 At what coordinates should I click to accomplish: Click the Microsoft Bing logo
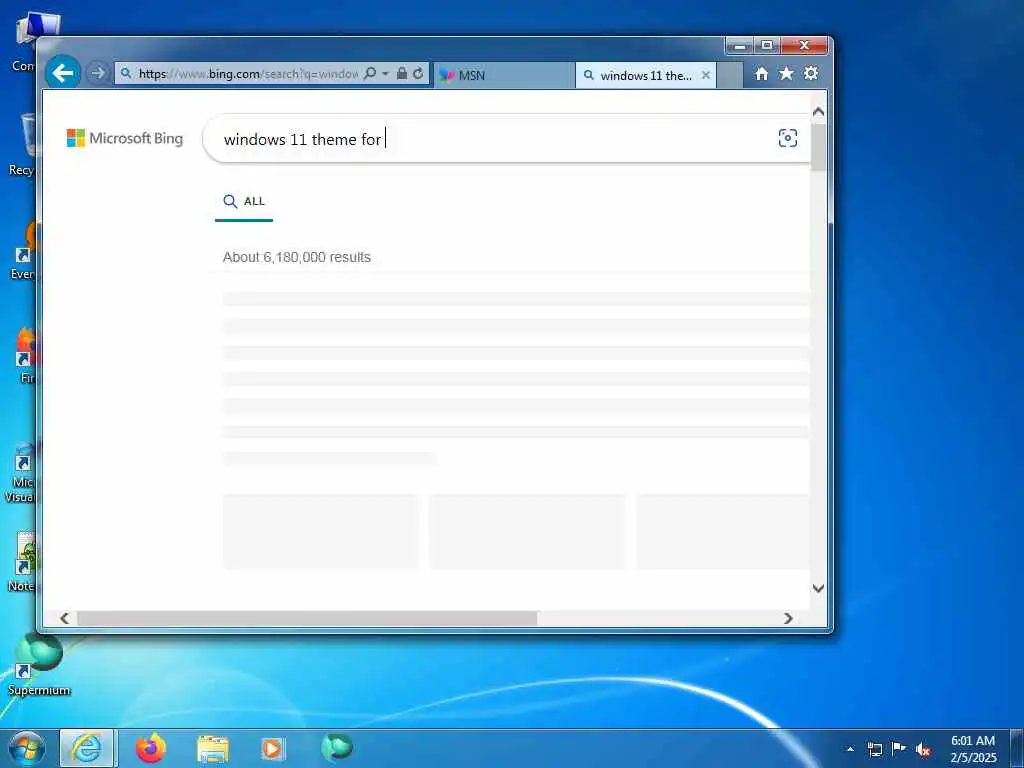[125, 138]
